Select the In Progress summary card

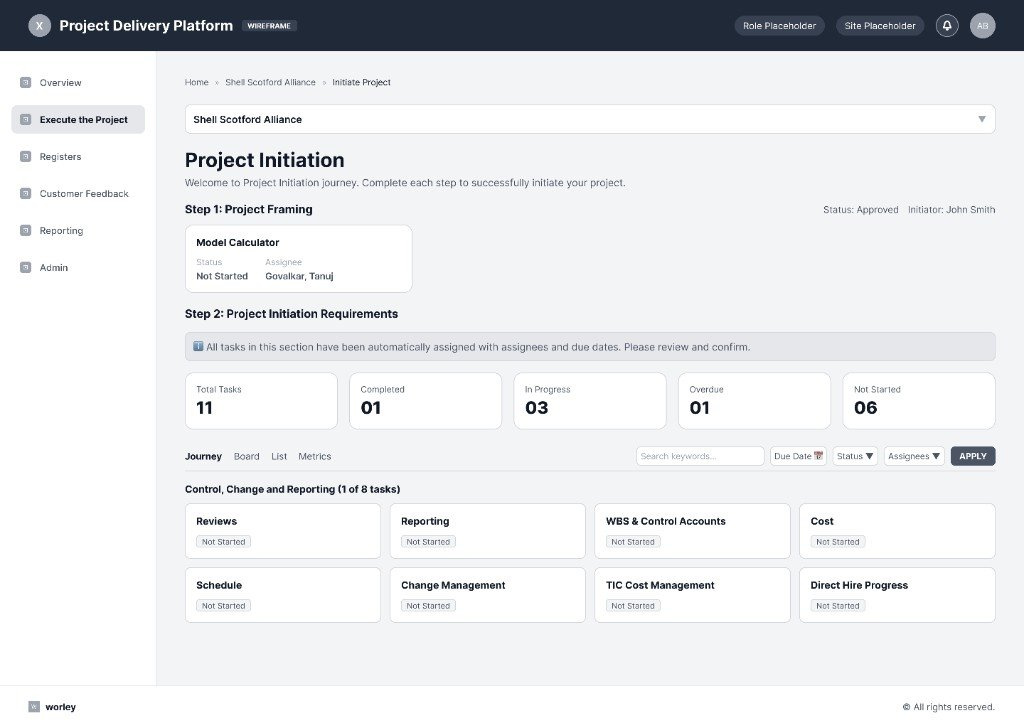click(590, 401)
